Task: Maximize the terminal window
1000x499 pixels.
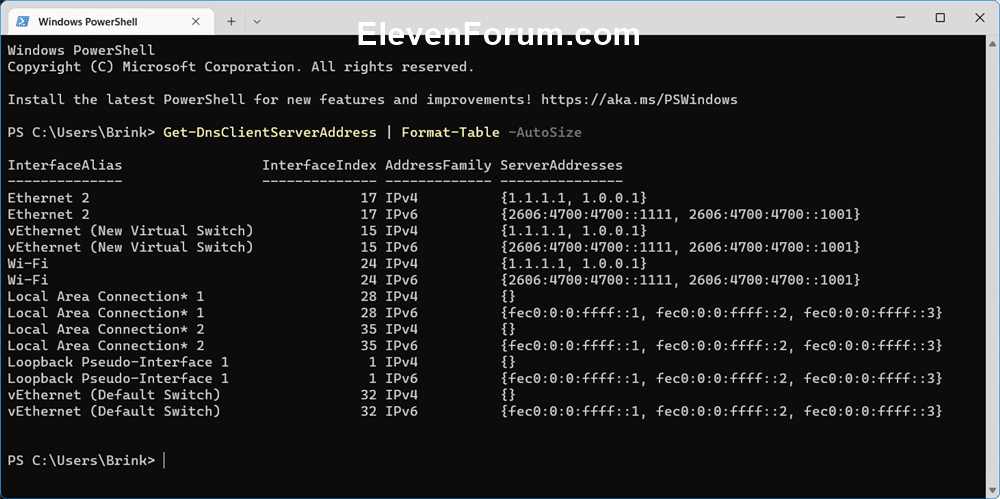Action: (x=940, y=18)
